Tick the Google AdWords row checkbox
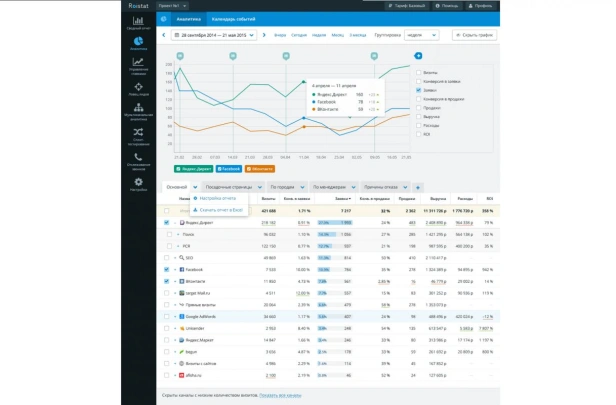 (x=167, y=317)
